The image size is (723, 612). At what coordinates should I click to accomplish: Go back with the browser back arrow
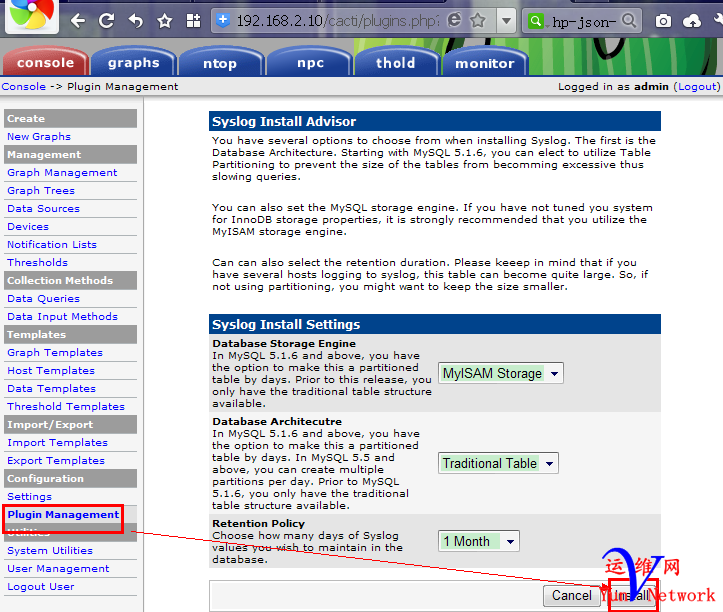[77, 21]
